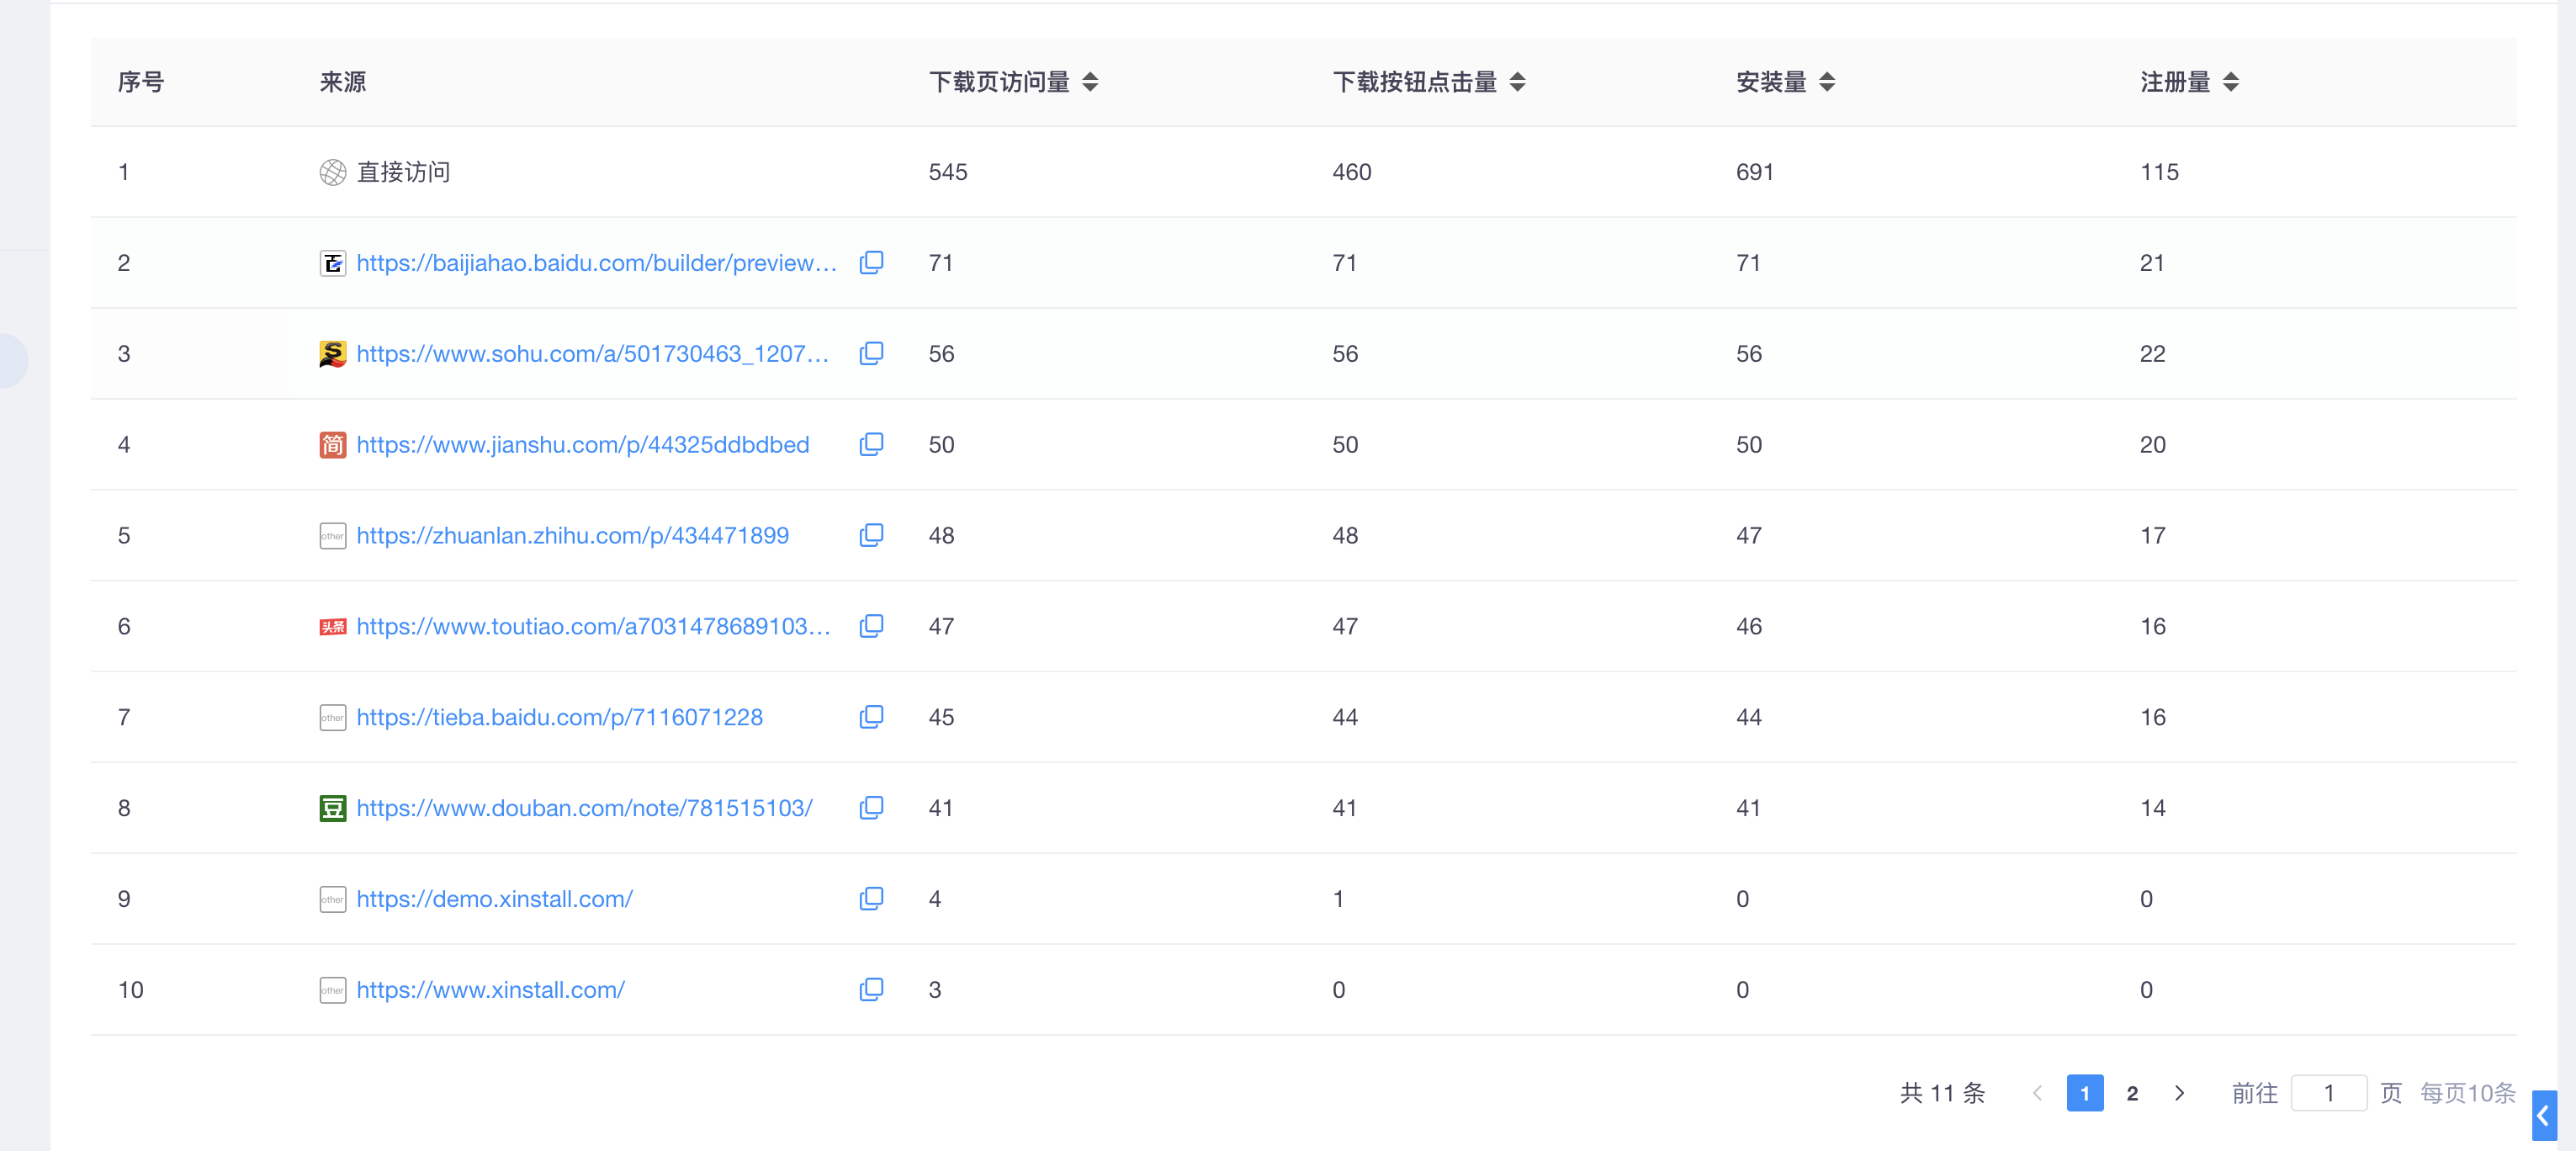The height and width of the screenshot is (1151, 2576).
Task: Copy the www.xinstall.com source URL
Action: click(871, 989)
